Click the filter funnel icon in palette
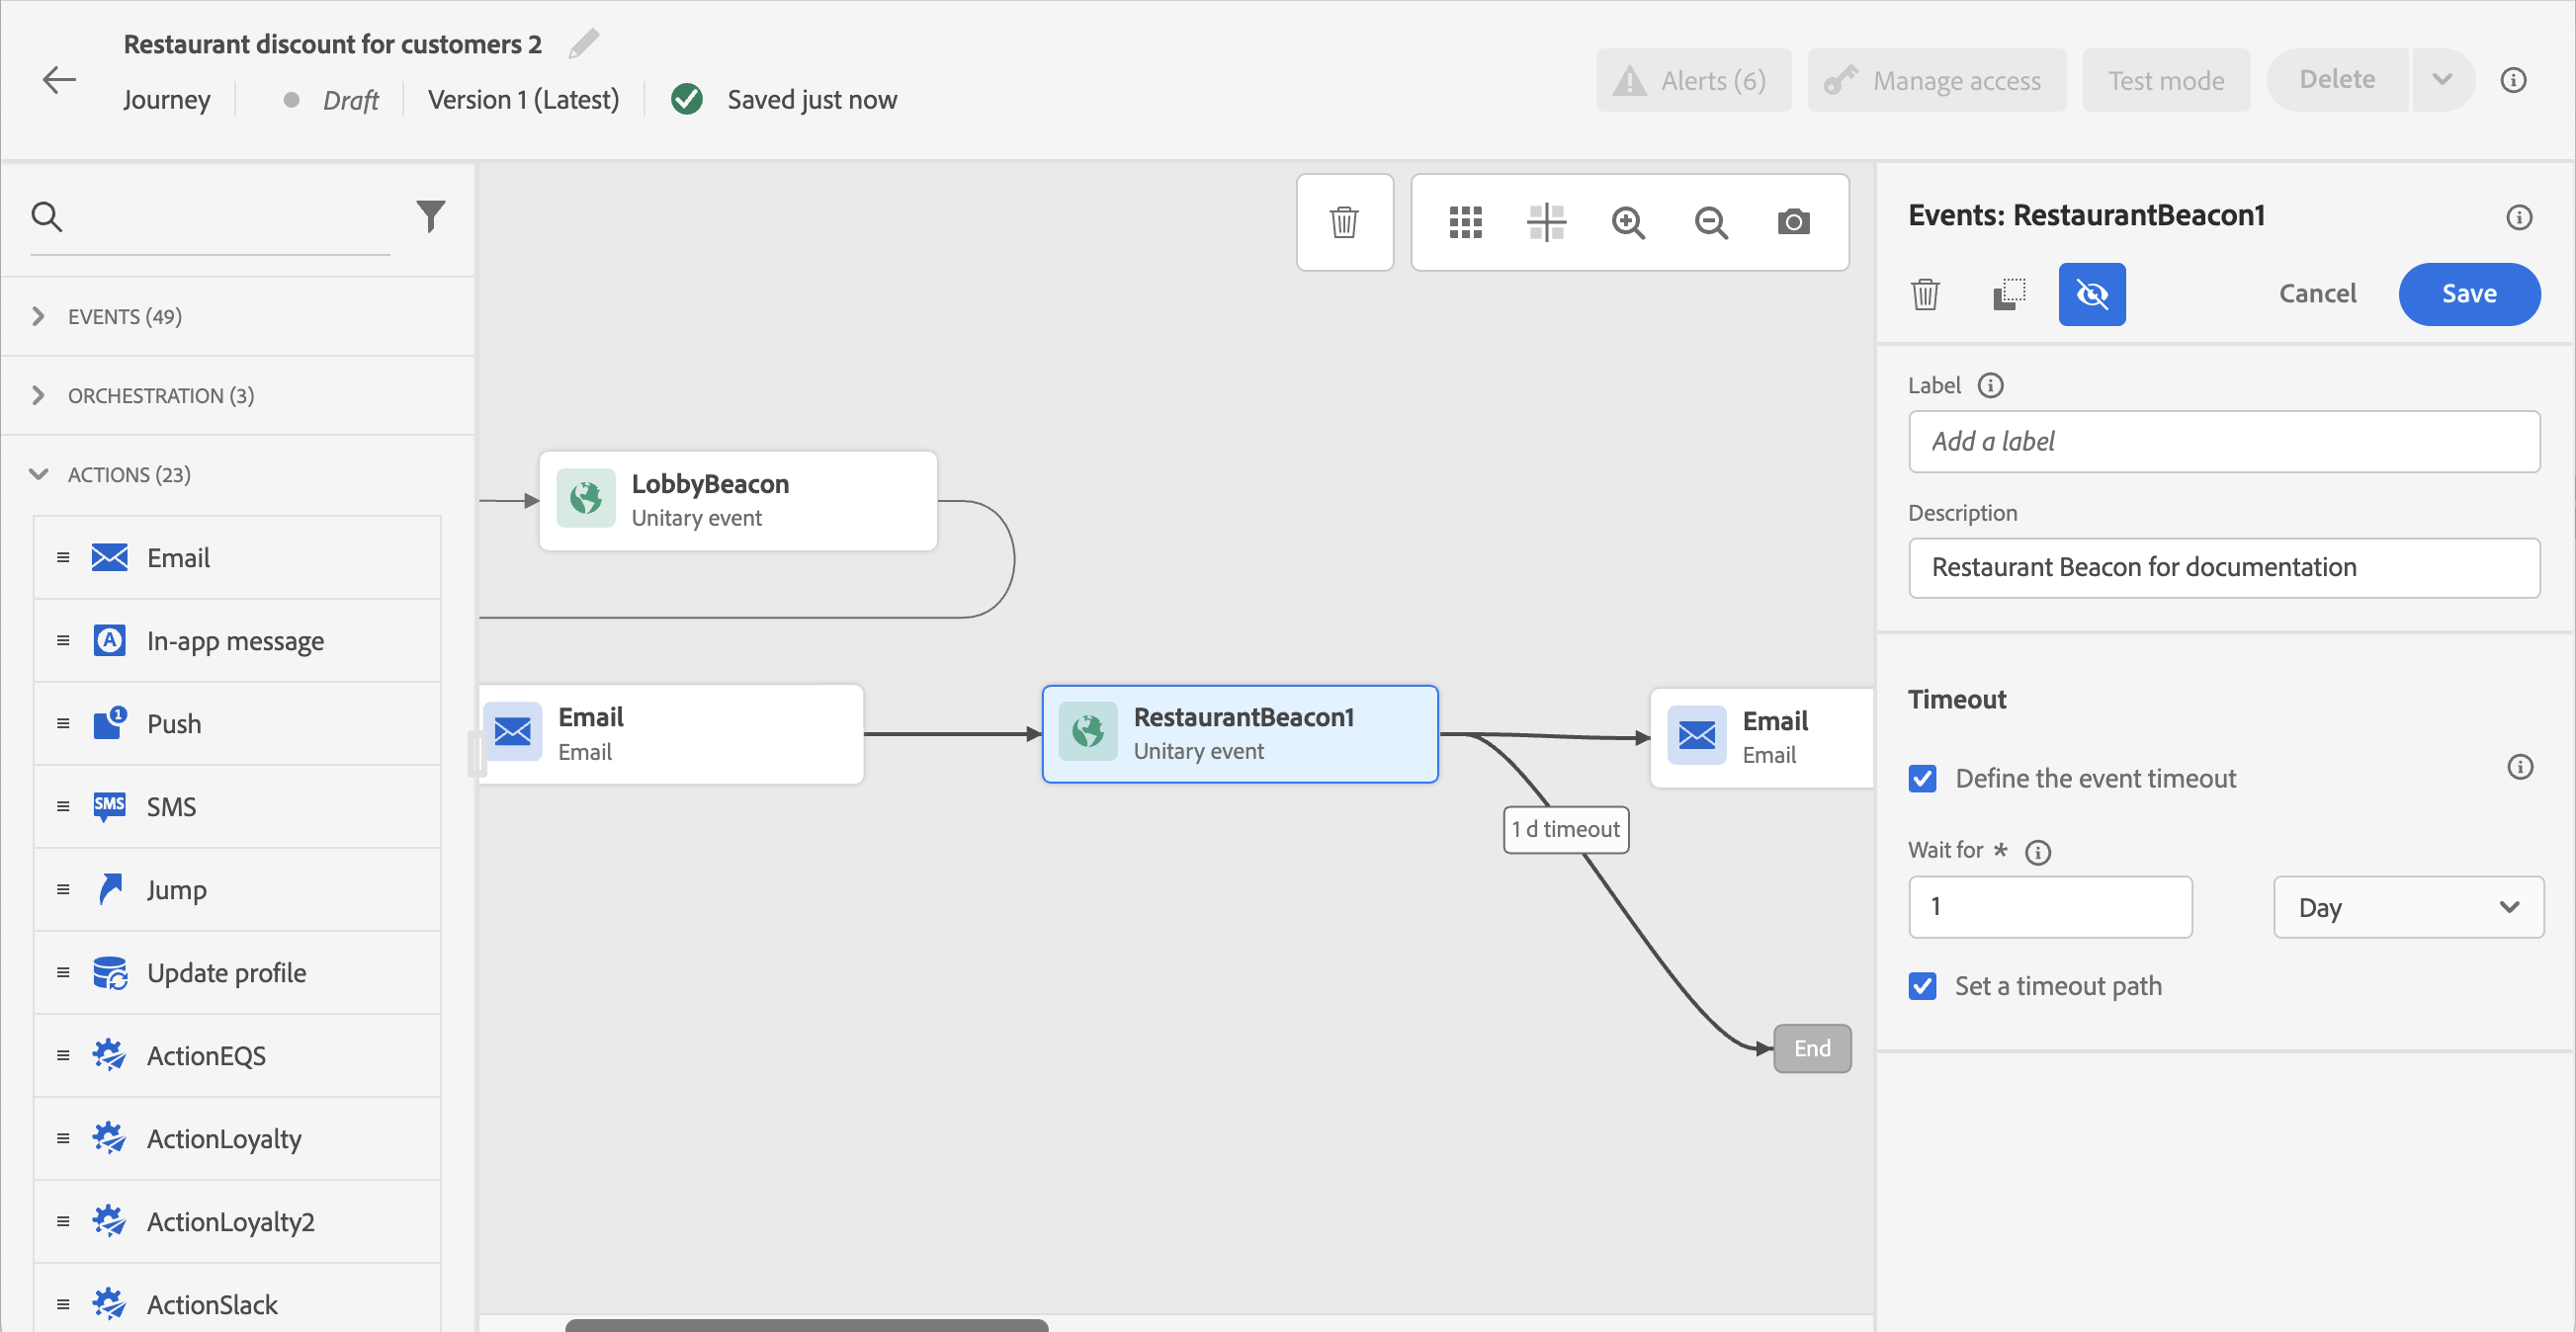This screenshot has height=1332, width=2576. (430, 216)
